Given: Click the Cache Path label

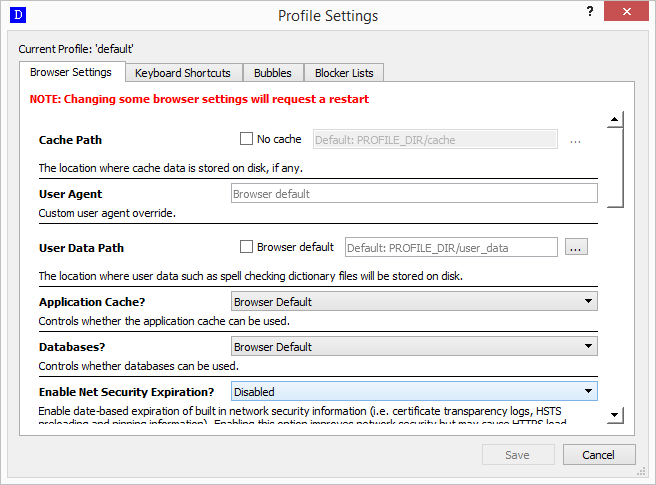Looking at the screenshot, I should click(70, 140).
